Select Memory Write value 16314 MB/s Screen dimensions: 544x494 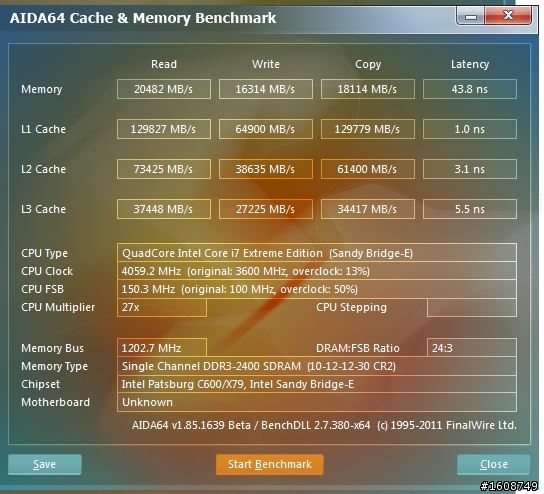[266, 89]
